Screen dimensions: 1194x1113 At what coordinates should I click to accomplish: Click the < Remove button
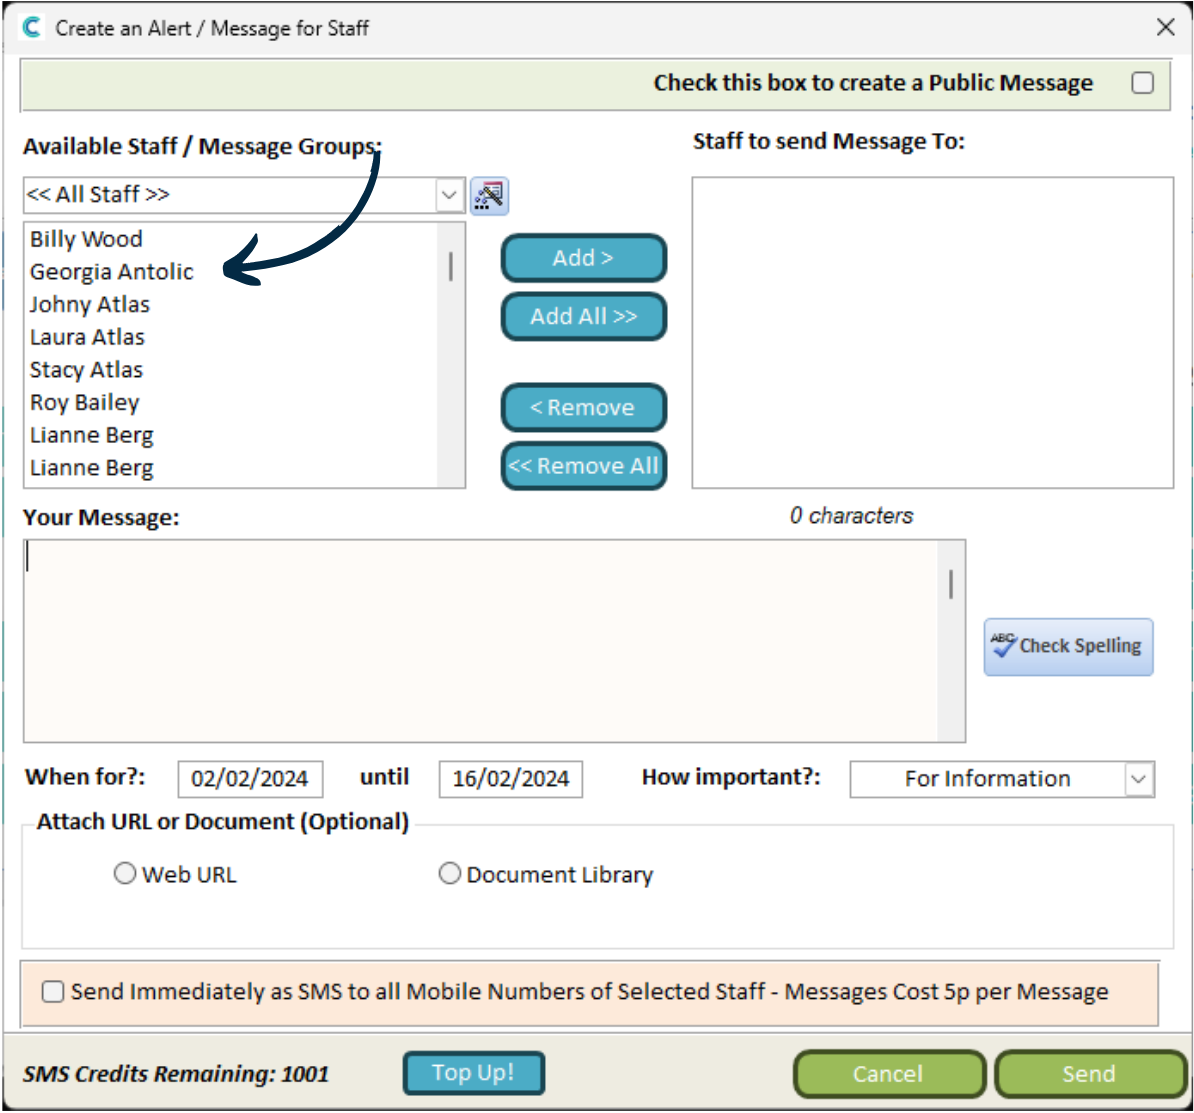(583, 407)
